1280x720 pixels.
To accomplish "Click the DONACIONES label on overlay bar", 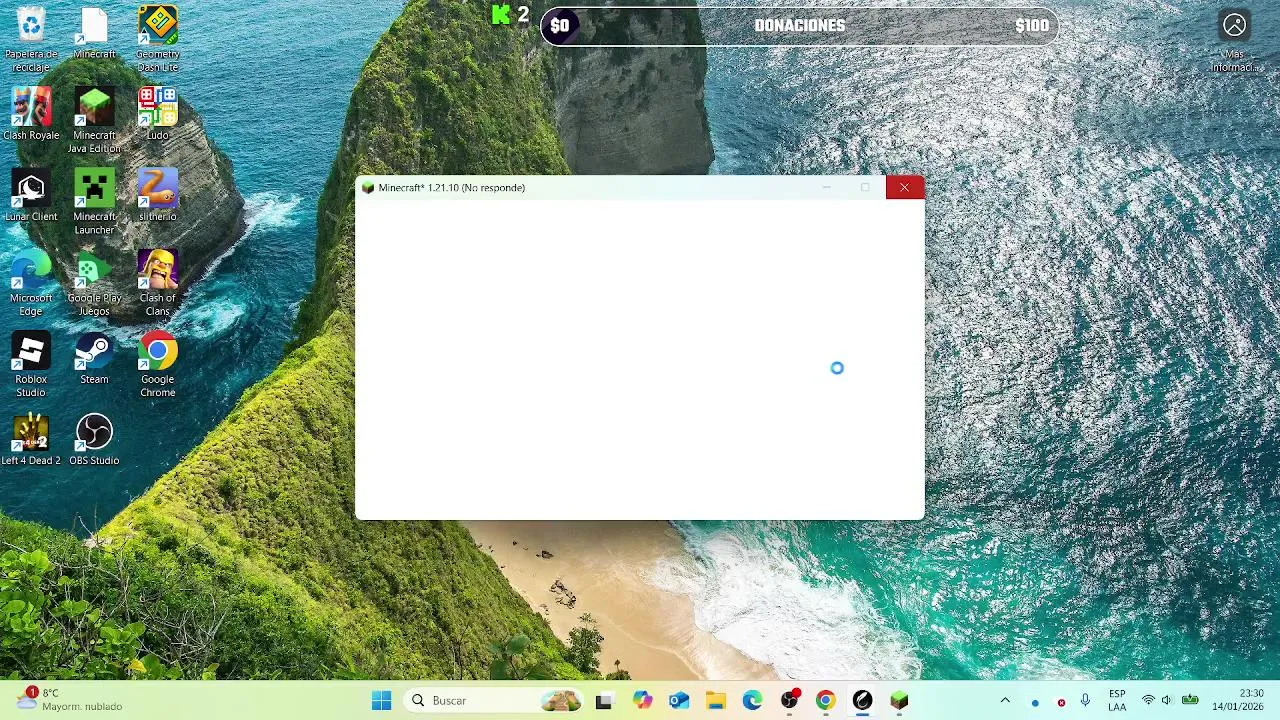I will [800, 26].
